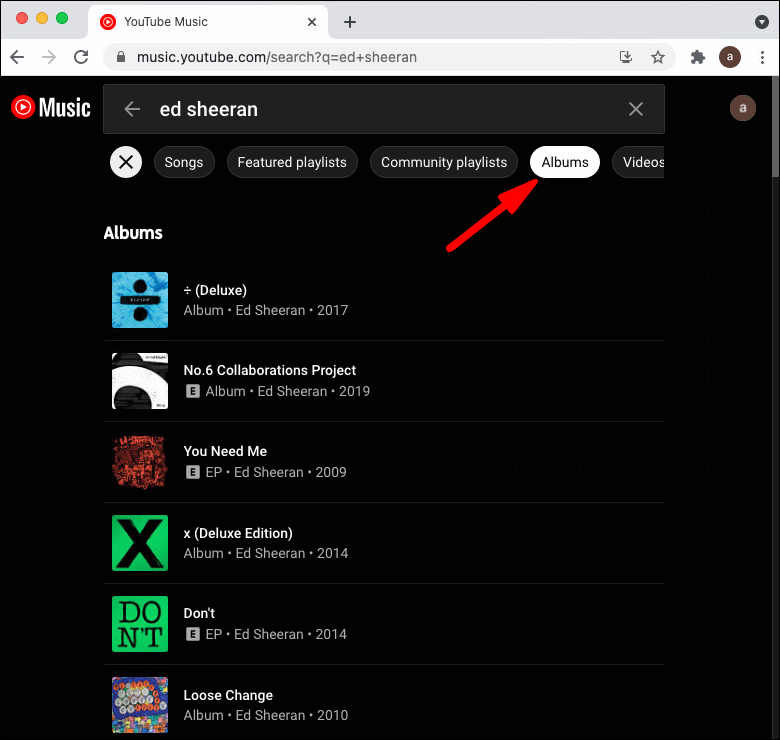Open the Chrome profile avatar
This screenshot has height=740, width=780.
tap(730, 57)
